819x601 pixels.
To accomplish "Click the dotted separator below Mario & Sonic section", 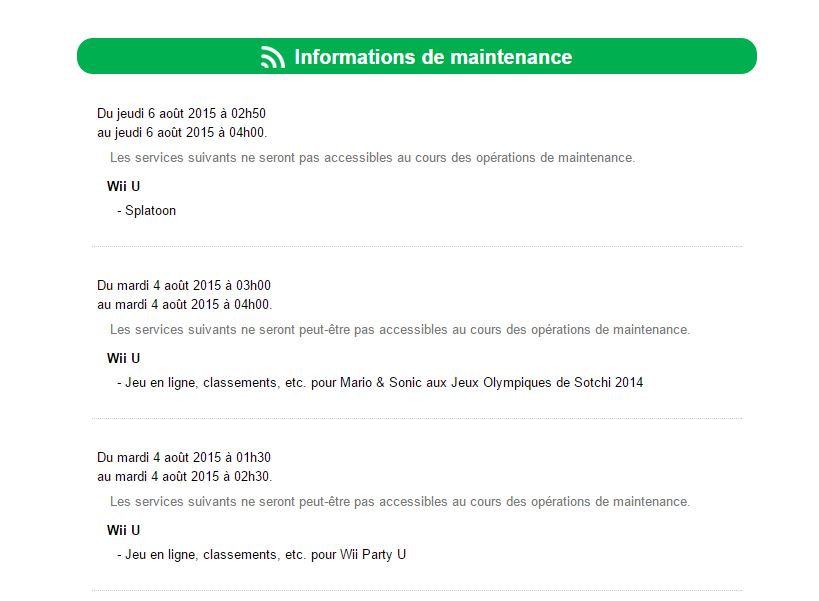I will pyautogui.click(x=417, y=418).
